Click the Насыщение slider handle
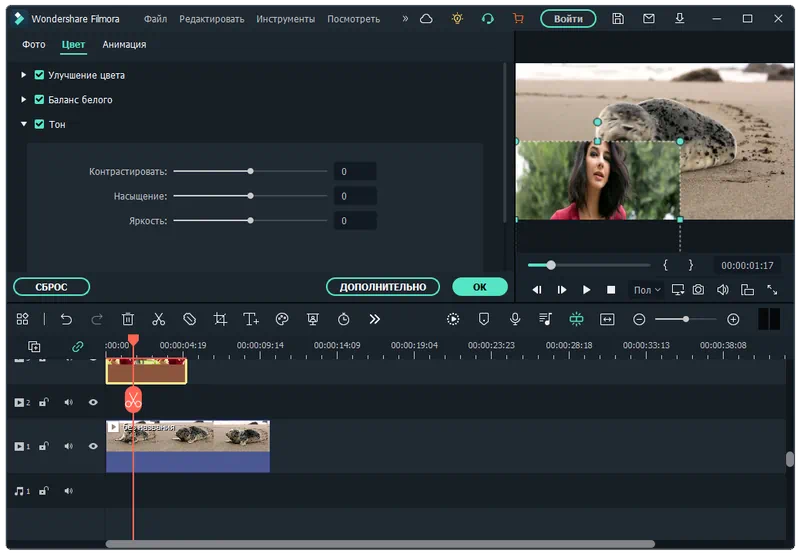This screenshot has width=800, height=554. click(x=250, y=196)
